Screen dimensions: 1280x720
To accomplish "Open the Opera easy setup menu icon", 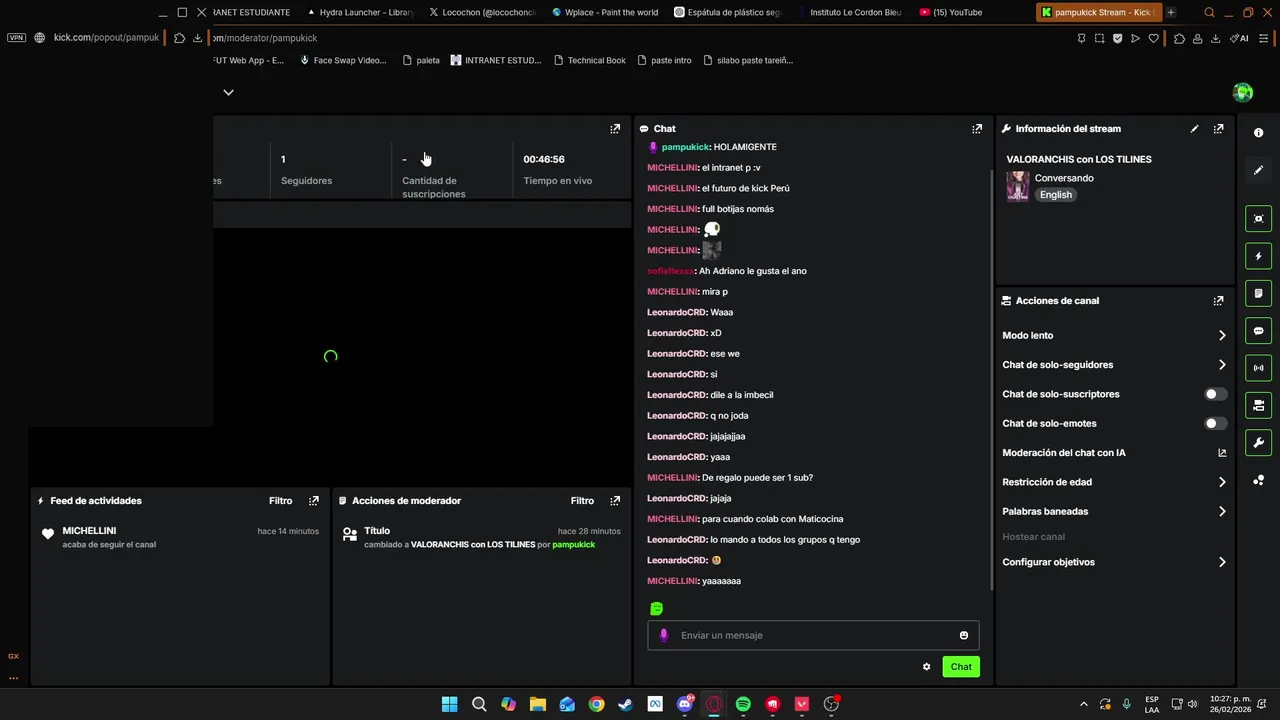I will click(x=1265, y=38).
